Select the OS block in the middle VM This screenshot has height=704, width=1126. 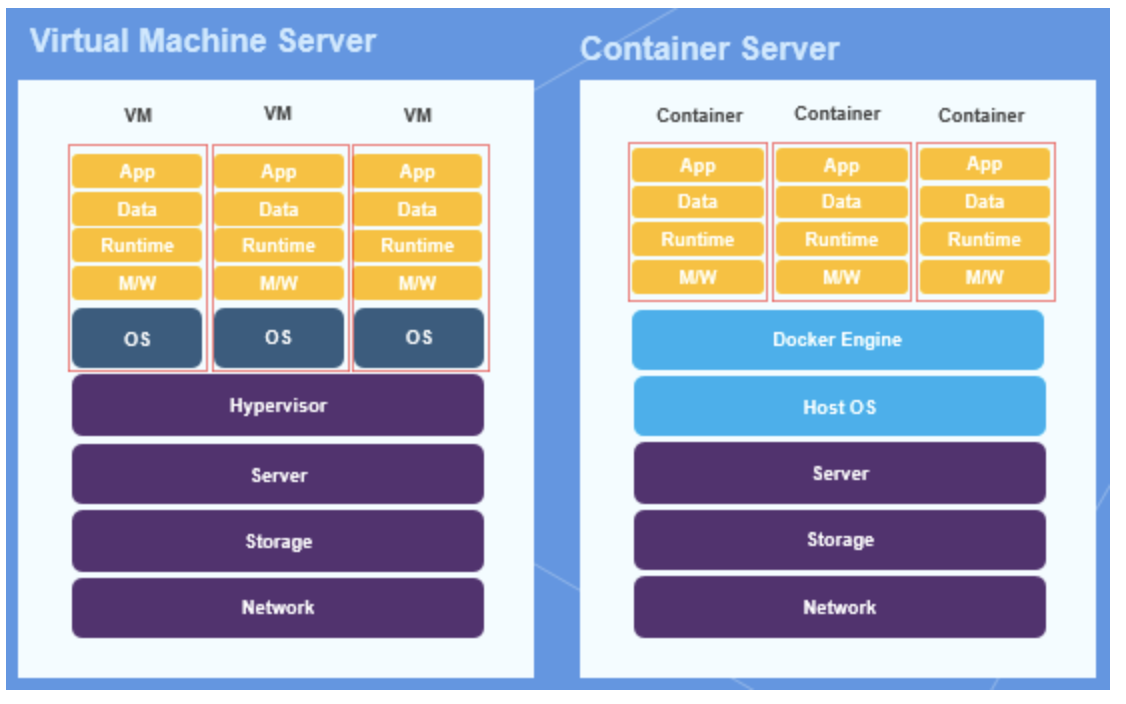click(279, 338)
